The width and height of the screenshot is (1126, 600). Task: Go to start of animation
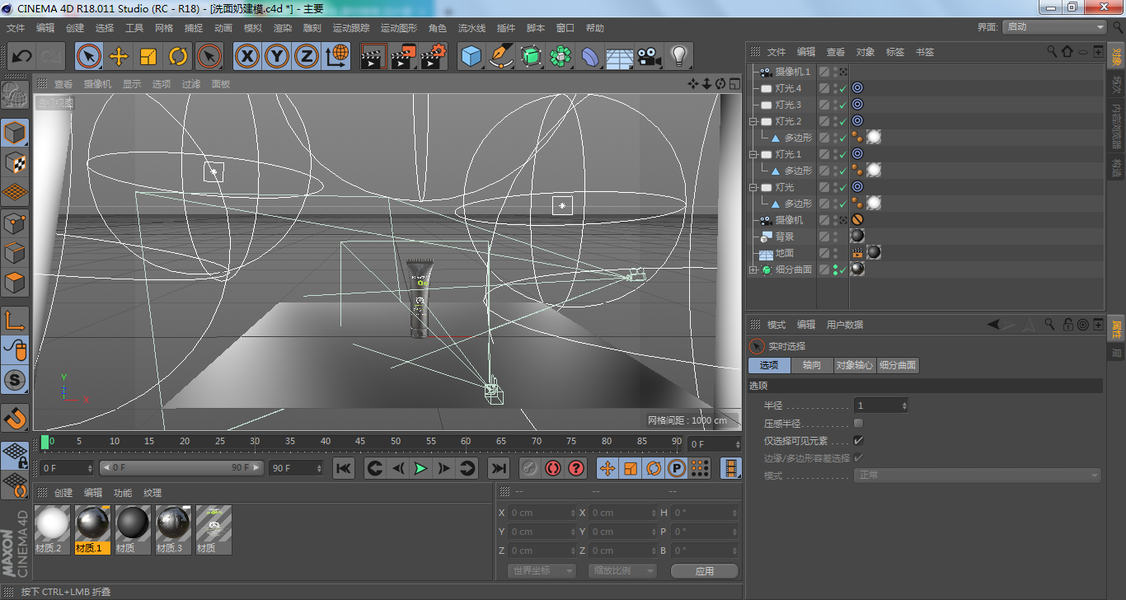[x=343, y=469]
